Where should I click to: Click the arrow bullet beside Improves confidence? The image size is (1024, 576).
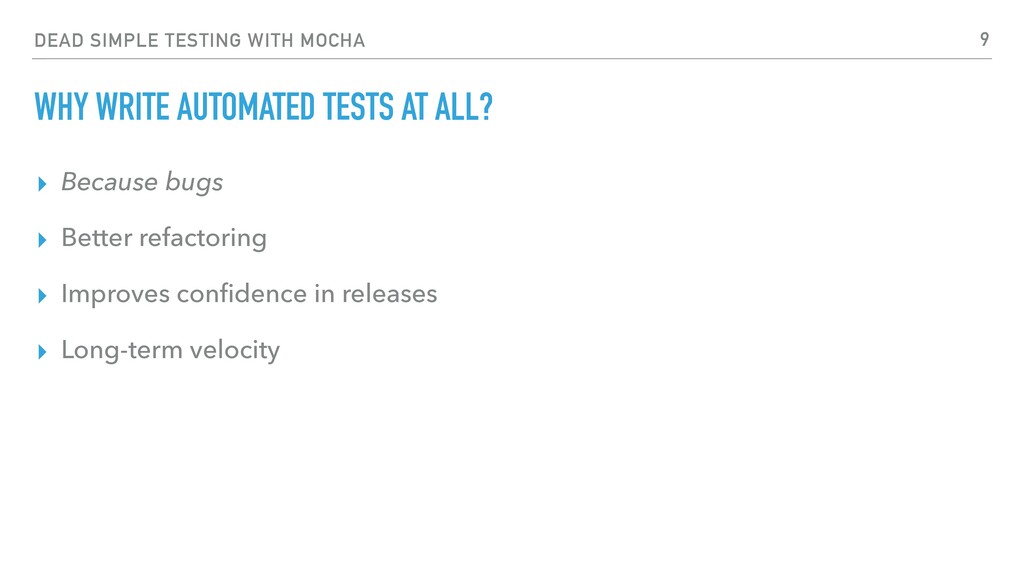click(42, 296)
